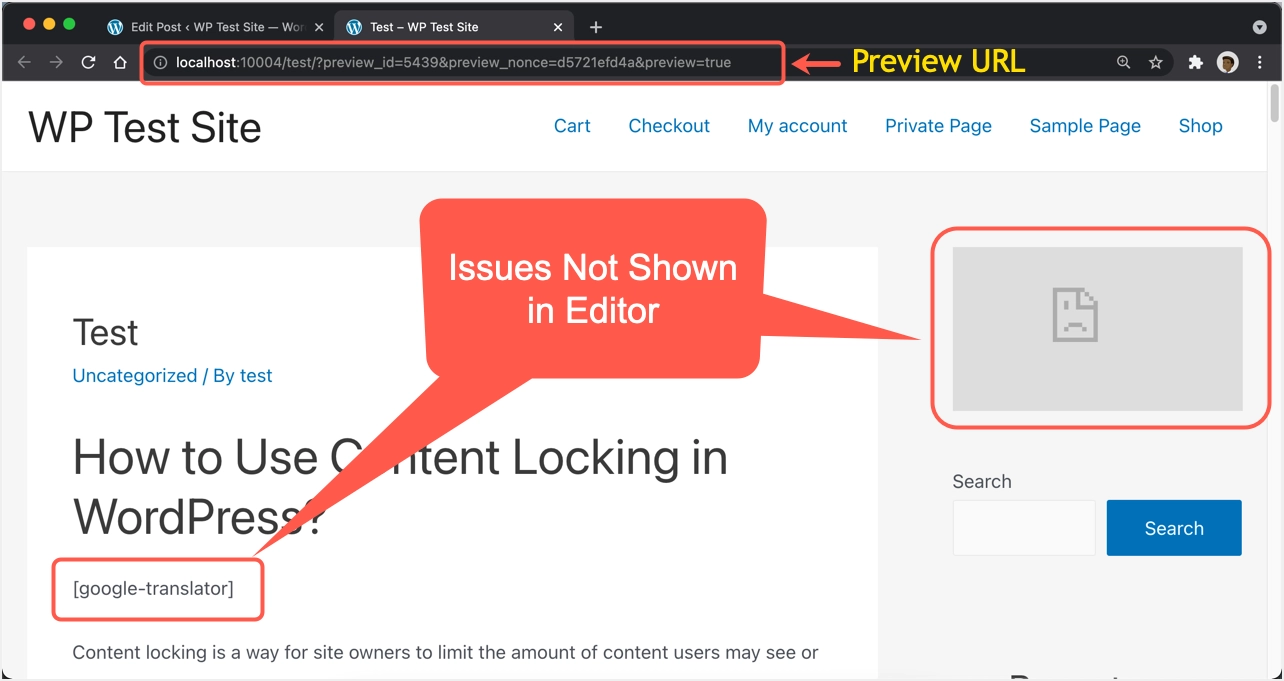The image size is (1284, 681).
Task: Open a new browser tab
Action: point(596,27)
